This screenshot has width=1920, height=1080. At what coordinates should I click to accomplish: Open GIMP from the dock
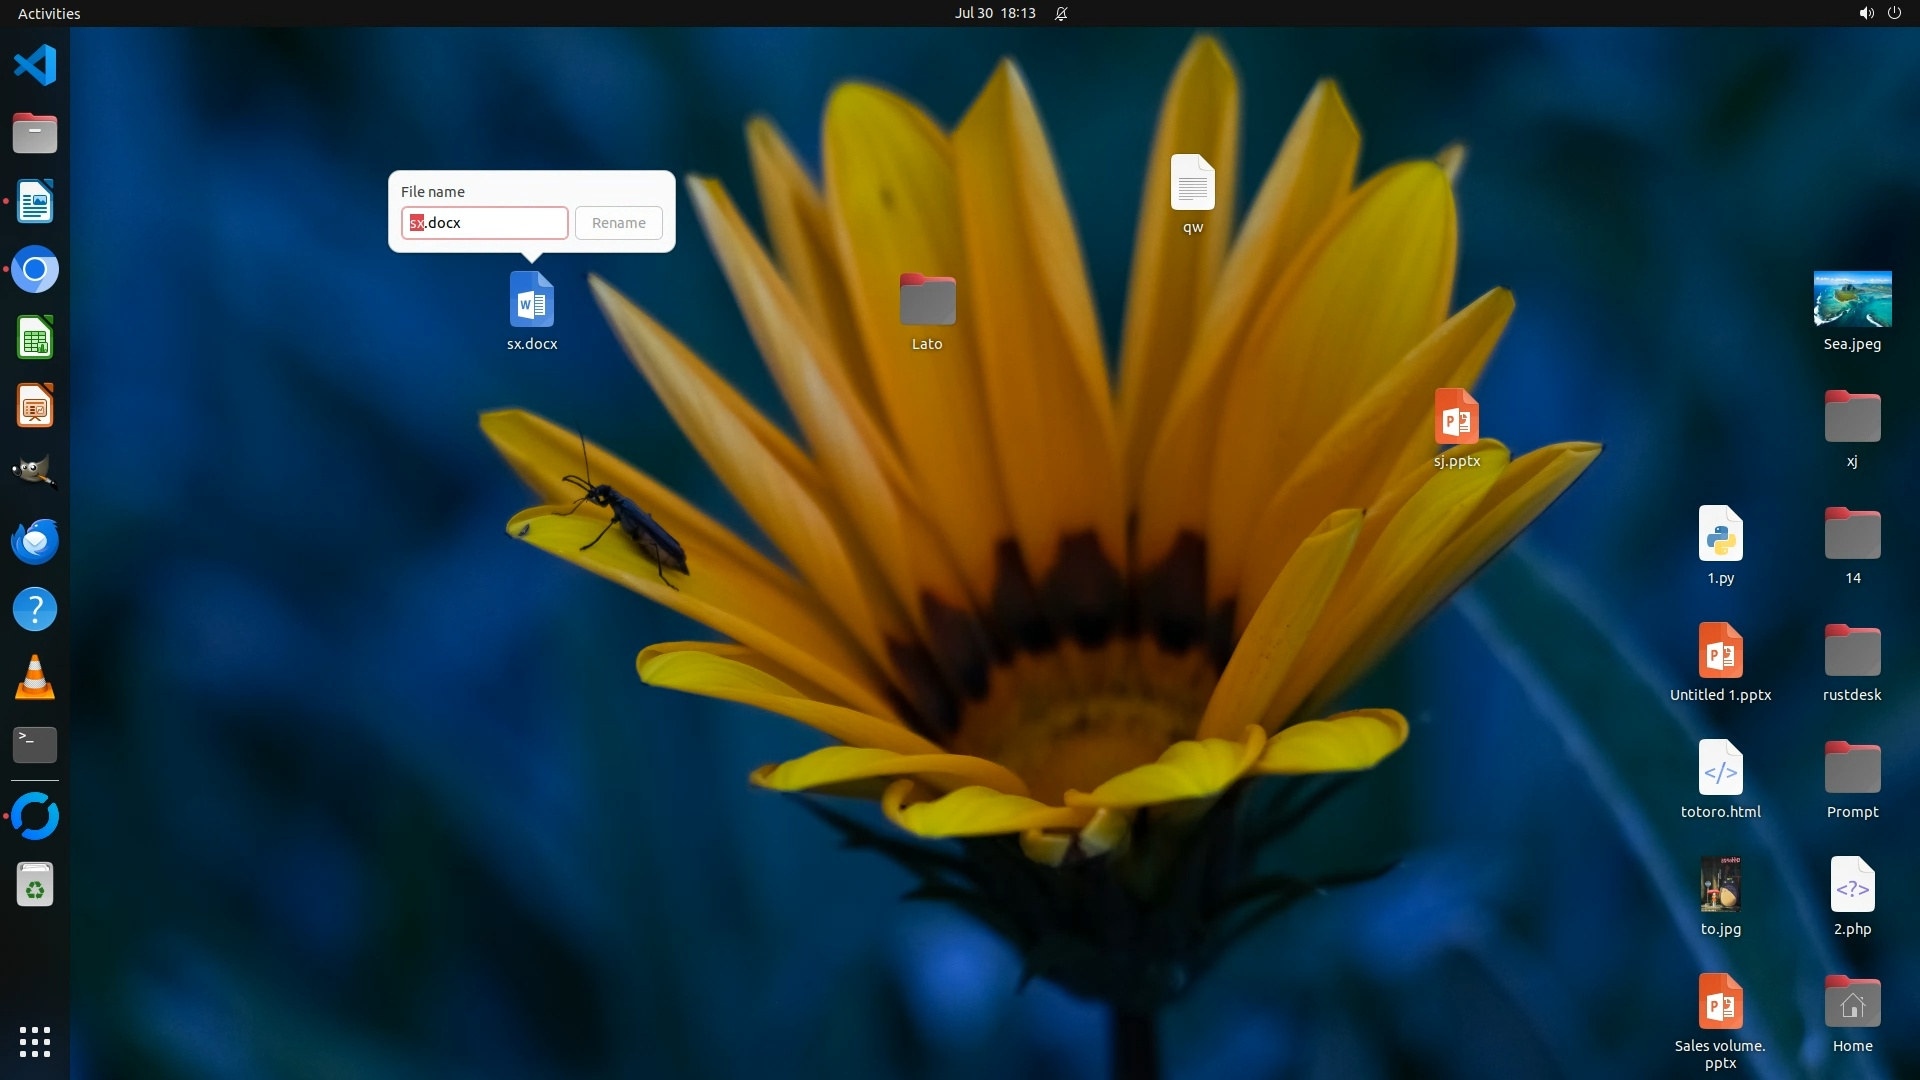coord(35,472)
